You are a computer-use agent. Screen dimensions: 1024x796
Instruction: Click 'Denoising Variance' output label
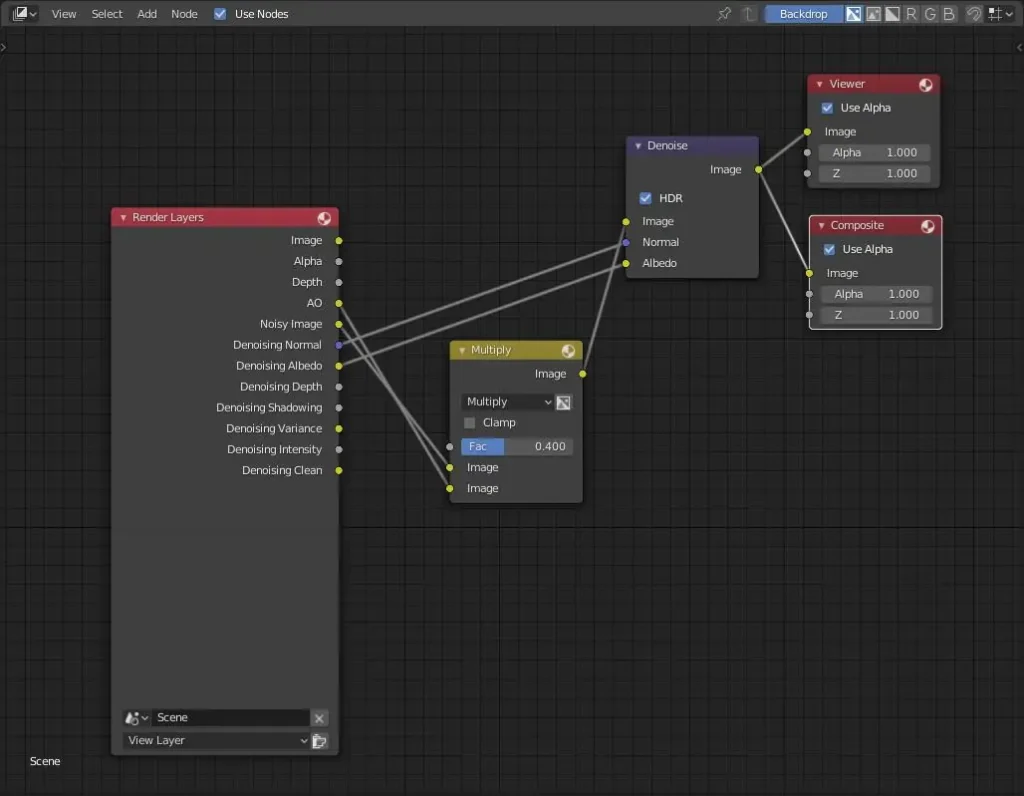[x=274, y=429]
